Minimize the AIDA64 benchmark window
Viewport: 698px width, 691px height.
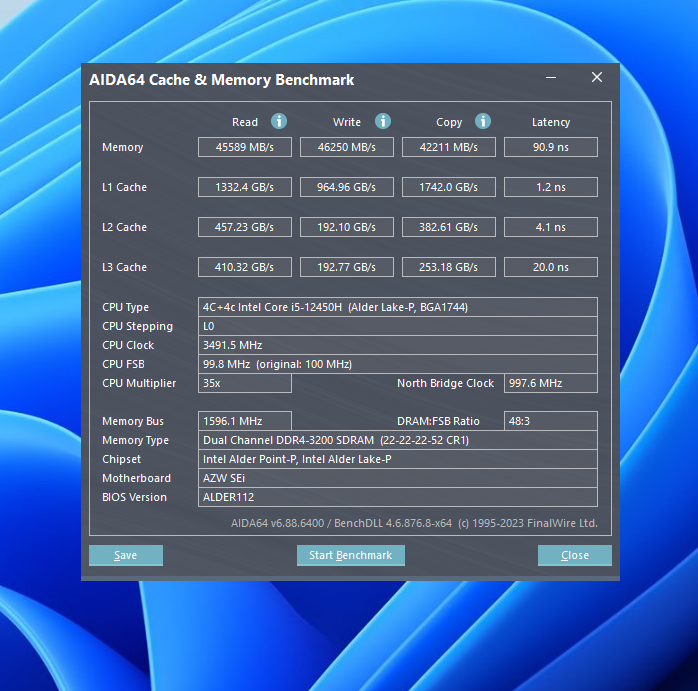point(551,77)
